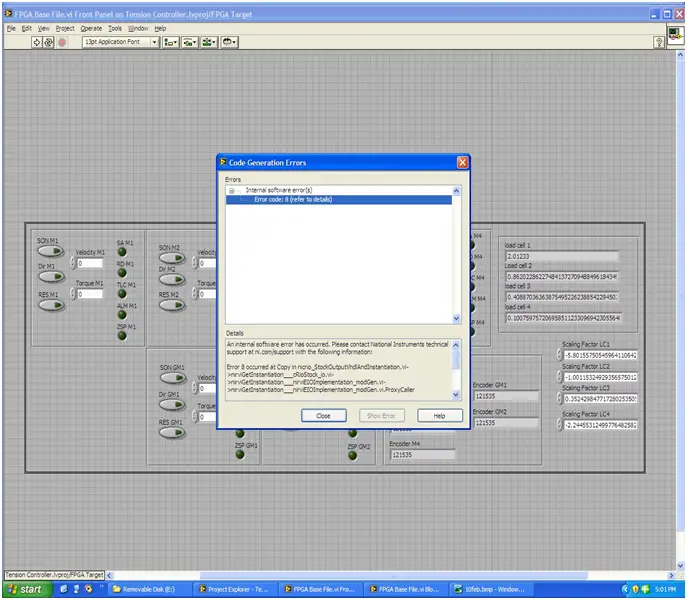
Task: Click the quick launch overflow chevron
Action: click(x=101, y=586)
